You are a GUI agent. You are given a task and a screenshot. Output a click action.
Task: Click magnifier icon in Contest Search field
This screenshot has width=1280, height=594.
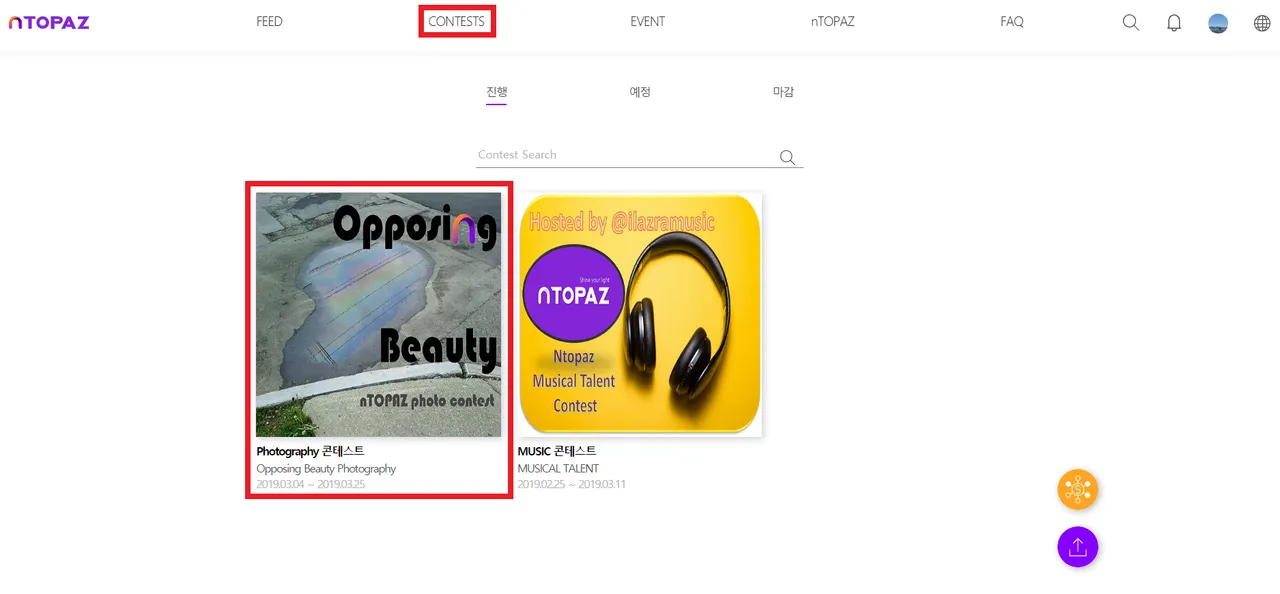[787, 157]
